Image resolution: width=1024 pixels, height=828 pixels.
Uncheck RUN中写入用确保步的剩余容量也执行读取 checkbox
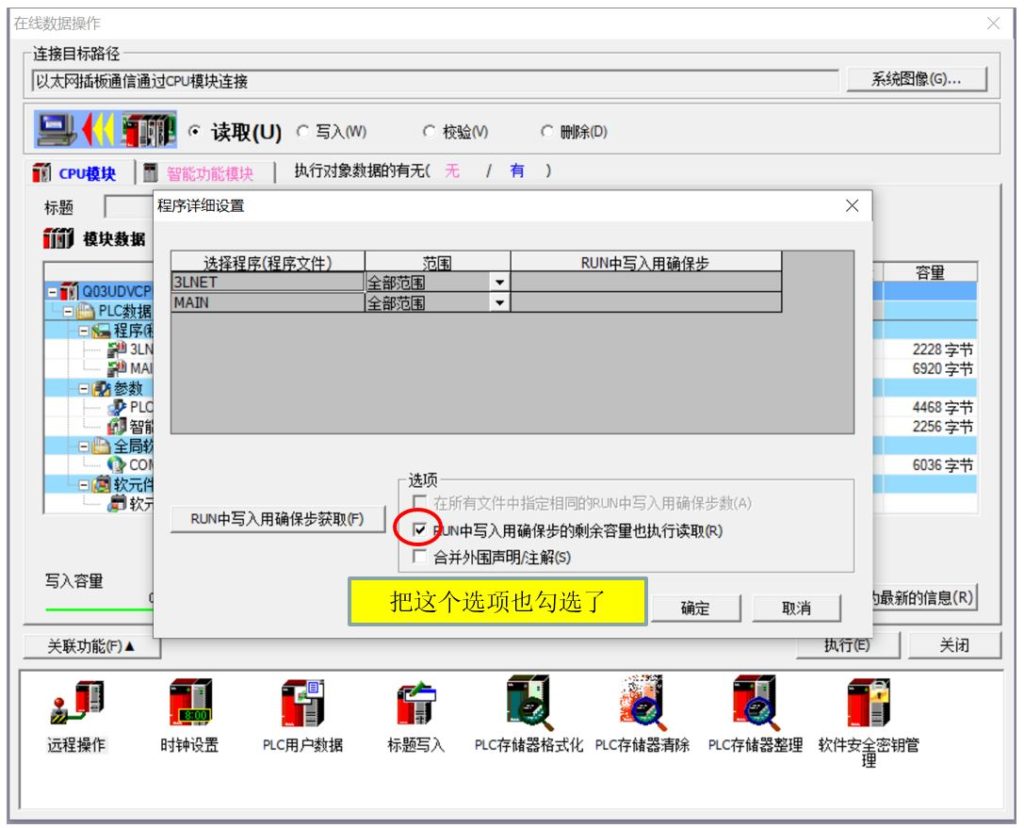pyautogui.click(x=419, y=530)
